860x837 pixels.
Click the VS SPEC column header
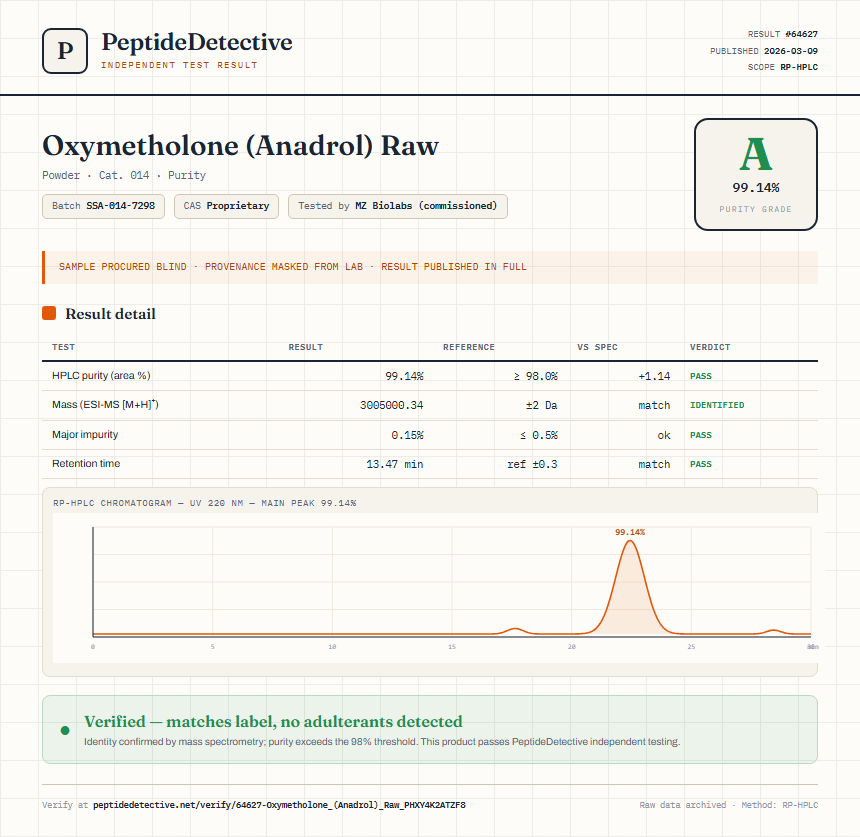click(597, 347)
